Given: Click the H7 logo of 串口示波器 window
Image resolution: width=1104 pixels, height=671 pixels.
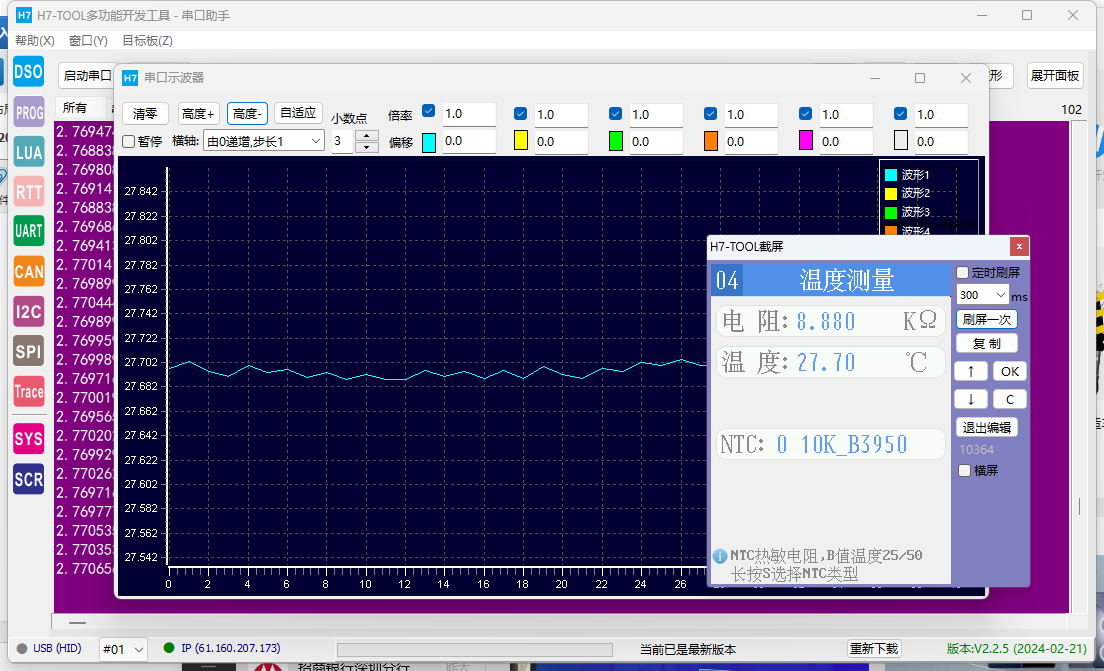Looking at the screenshot, I should pos(130,78).
